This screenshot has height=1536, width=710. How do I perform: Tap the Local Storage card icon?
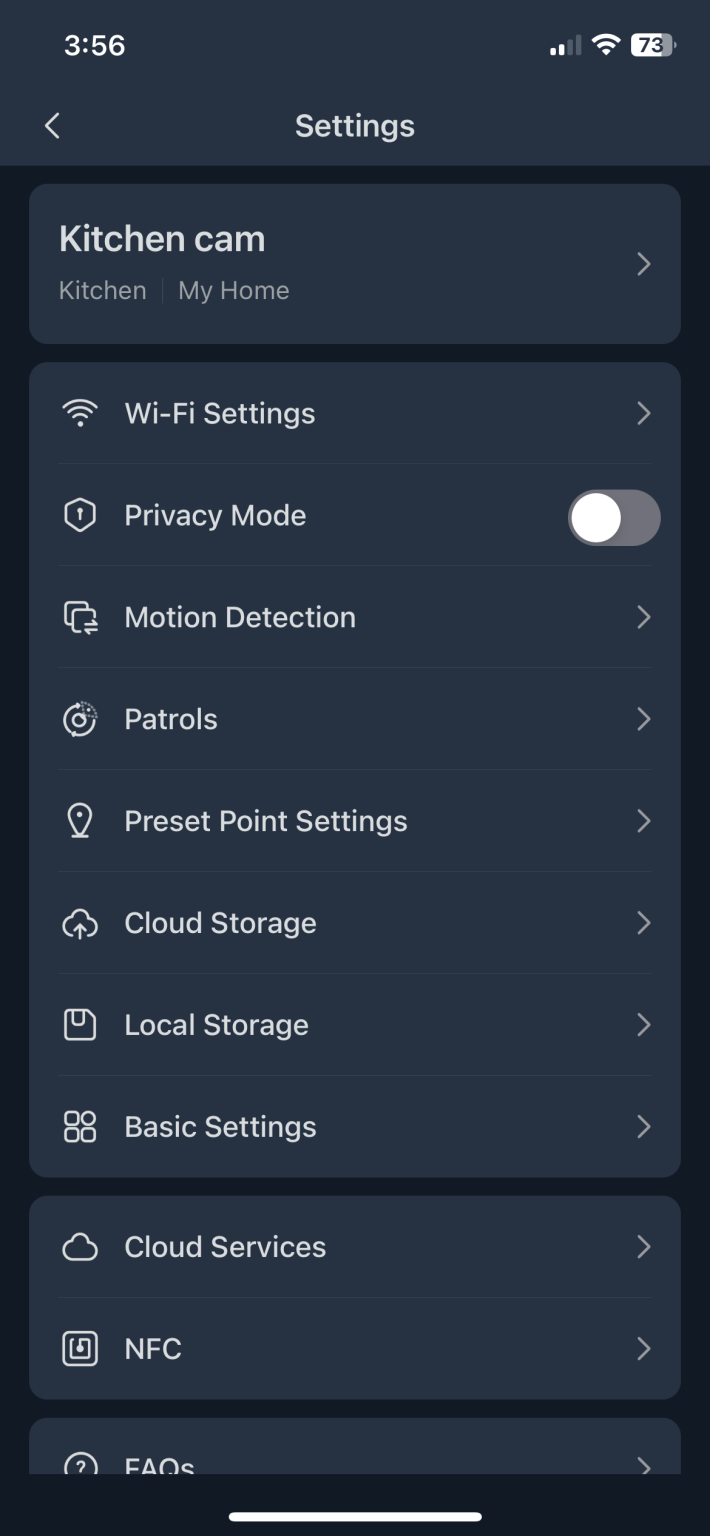click(80, 1025)
